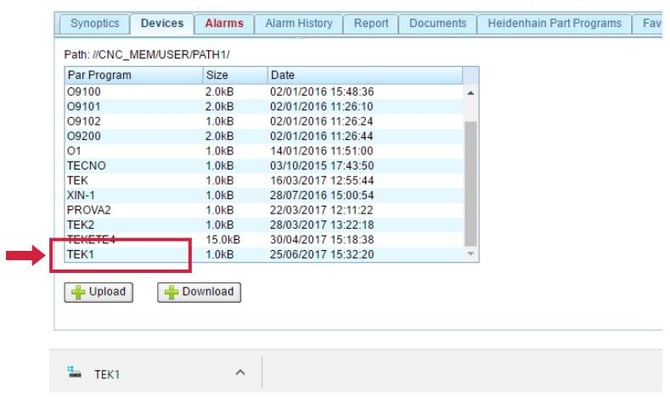Viewport: 670px width, 406px height.
Task: Select the O9100 program row
Action: [264, 92]
